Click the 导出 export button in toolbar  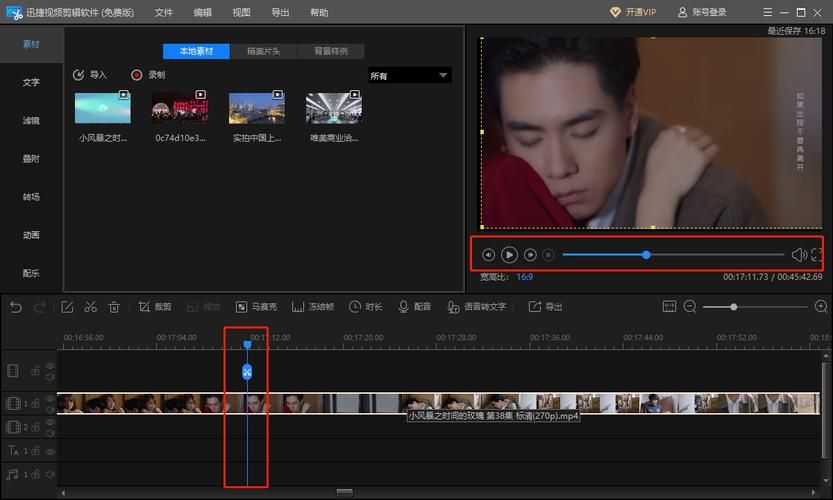pos(545,307)
